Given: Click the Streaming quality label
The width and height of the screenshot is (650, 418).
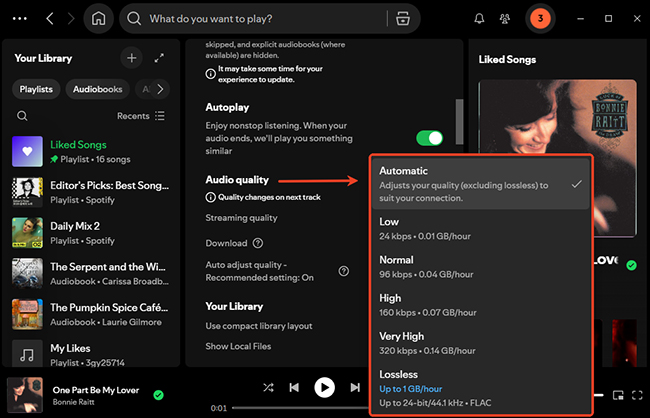Looking at the screenshot, I should 241,218.
